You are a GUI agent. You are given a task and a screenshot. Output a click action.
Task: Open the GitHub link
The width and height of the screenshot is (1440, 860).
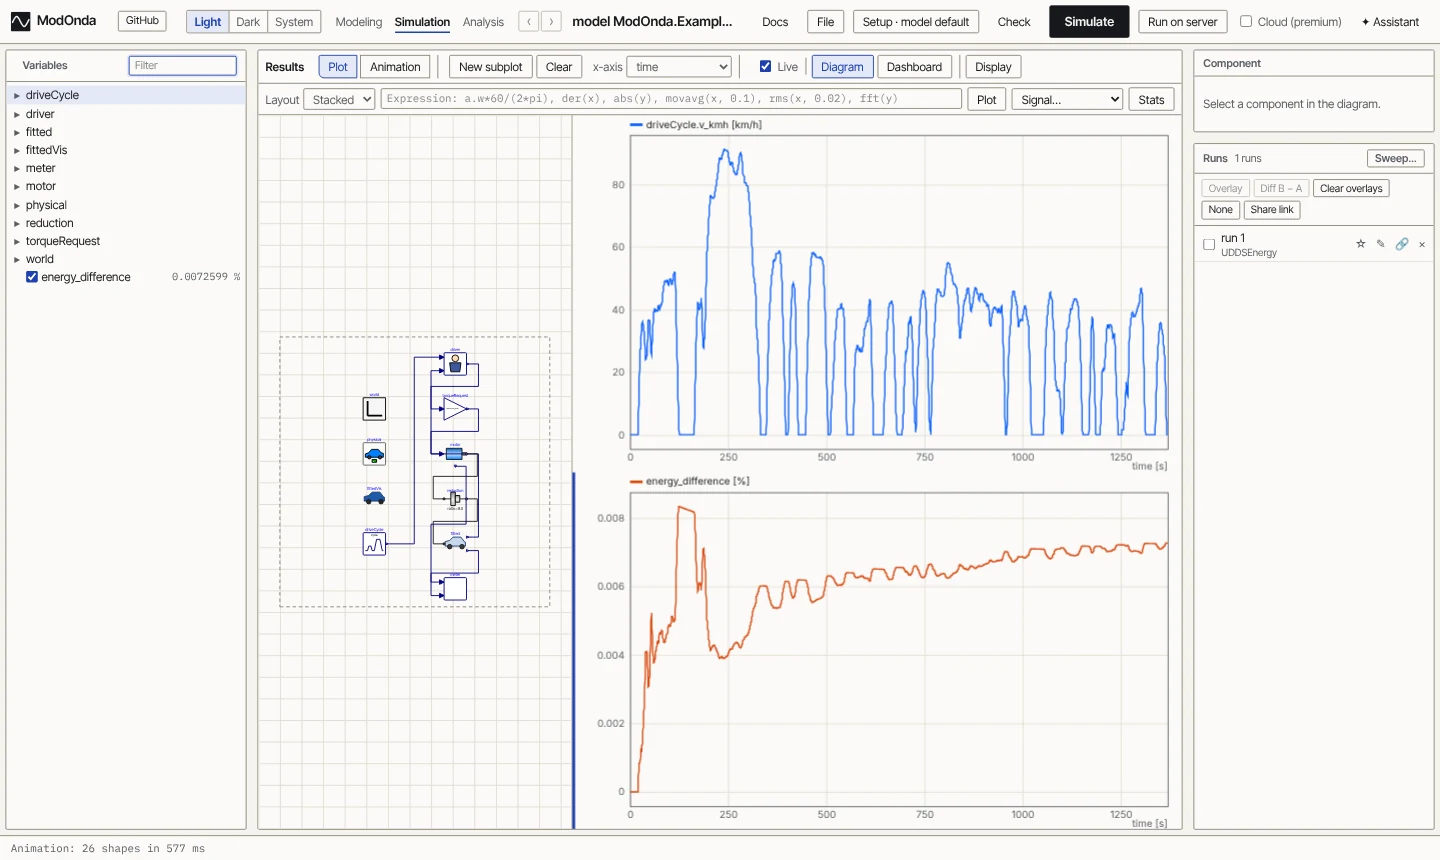click(x=142, y=21)
